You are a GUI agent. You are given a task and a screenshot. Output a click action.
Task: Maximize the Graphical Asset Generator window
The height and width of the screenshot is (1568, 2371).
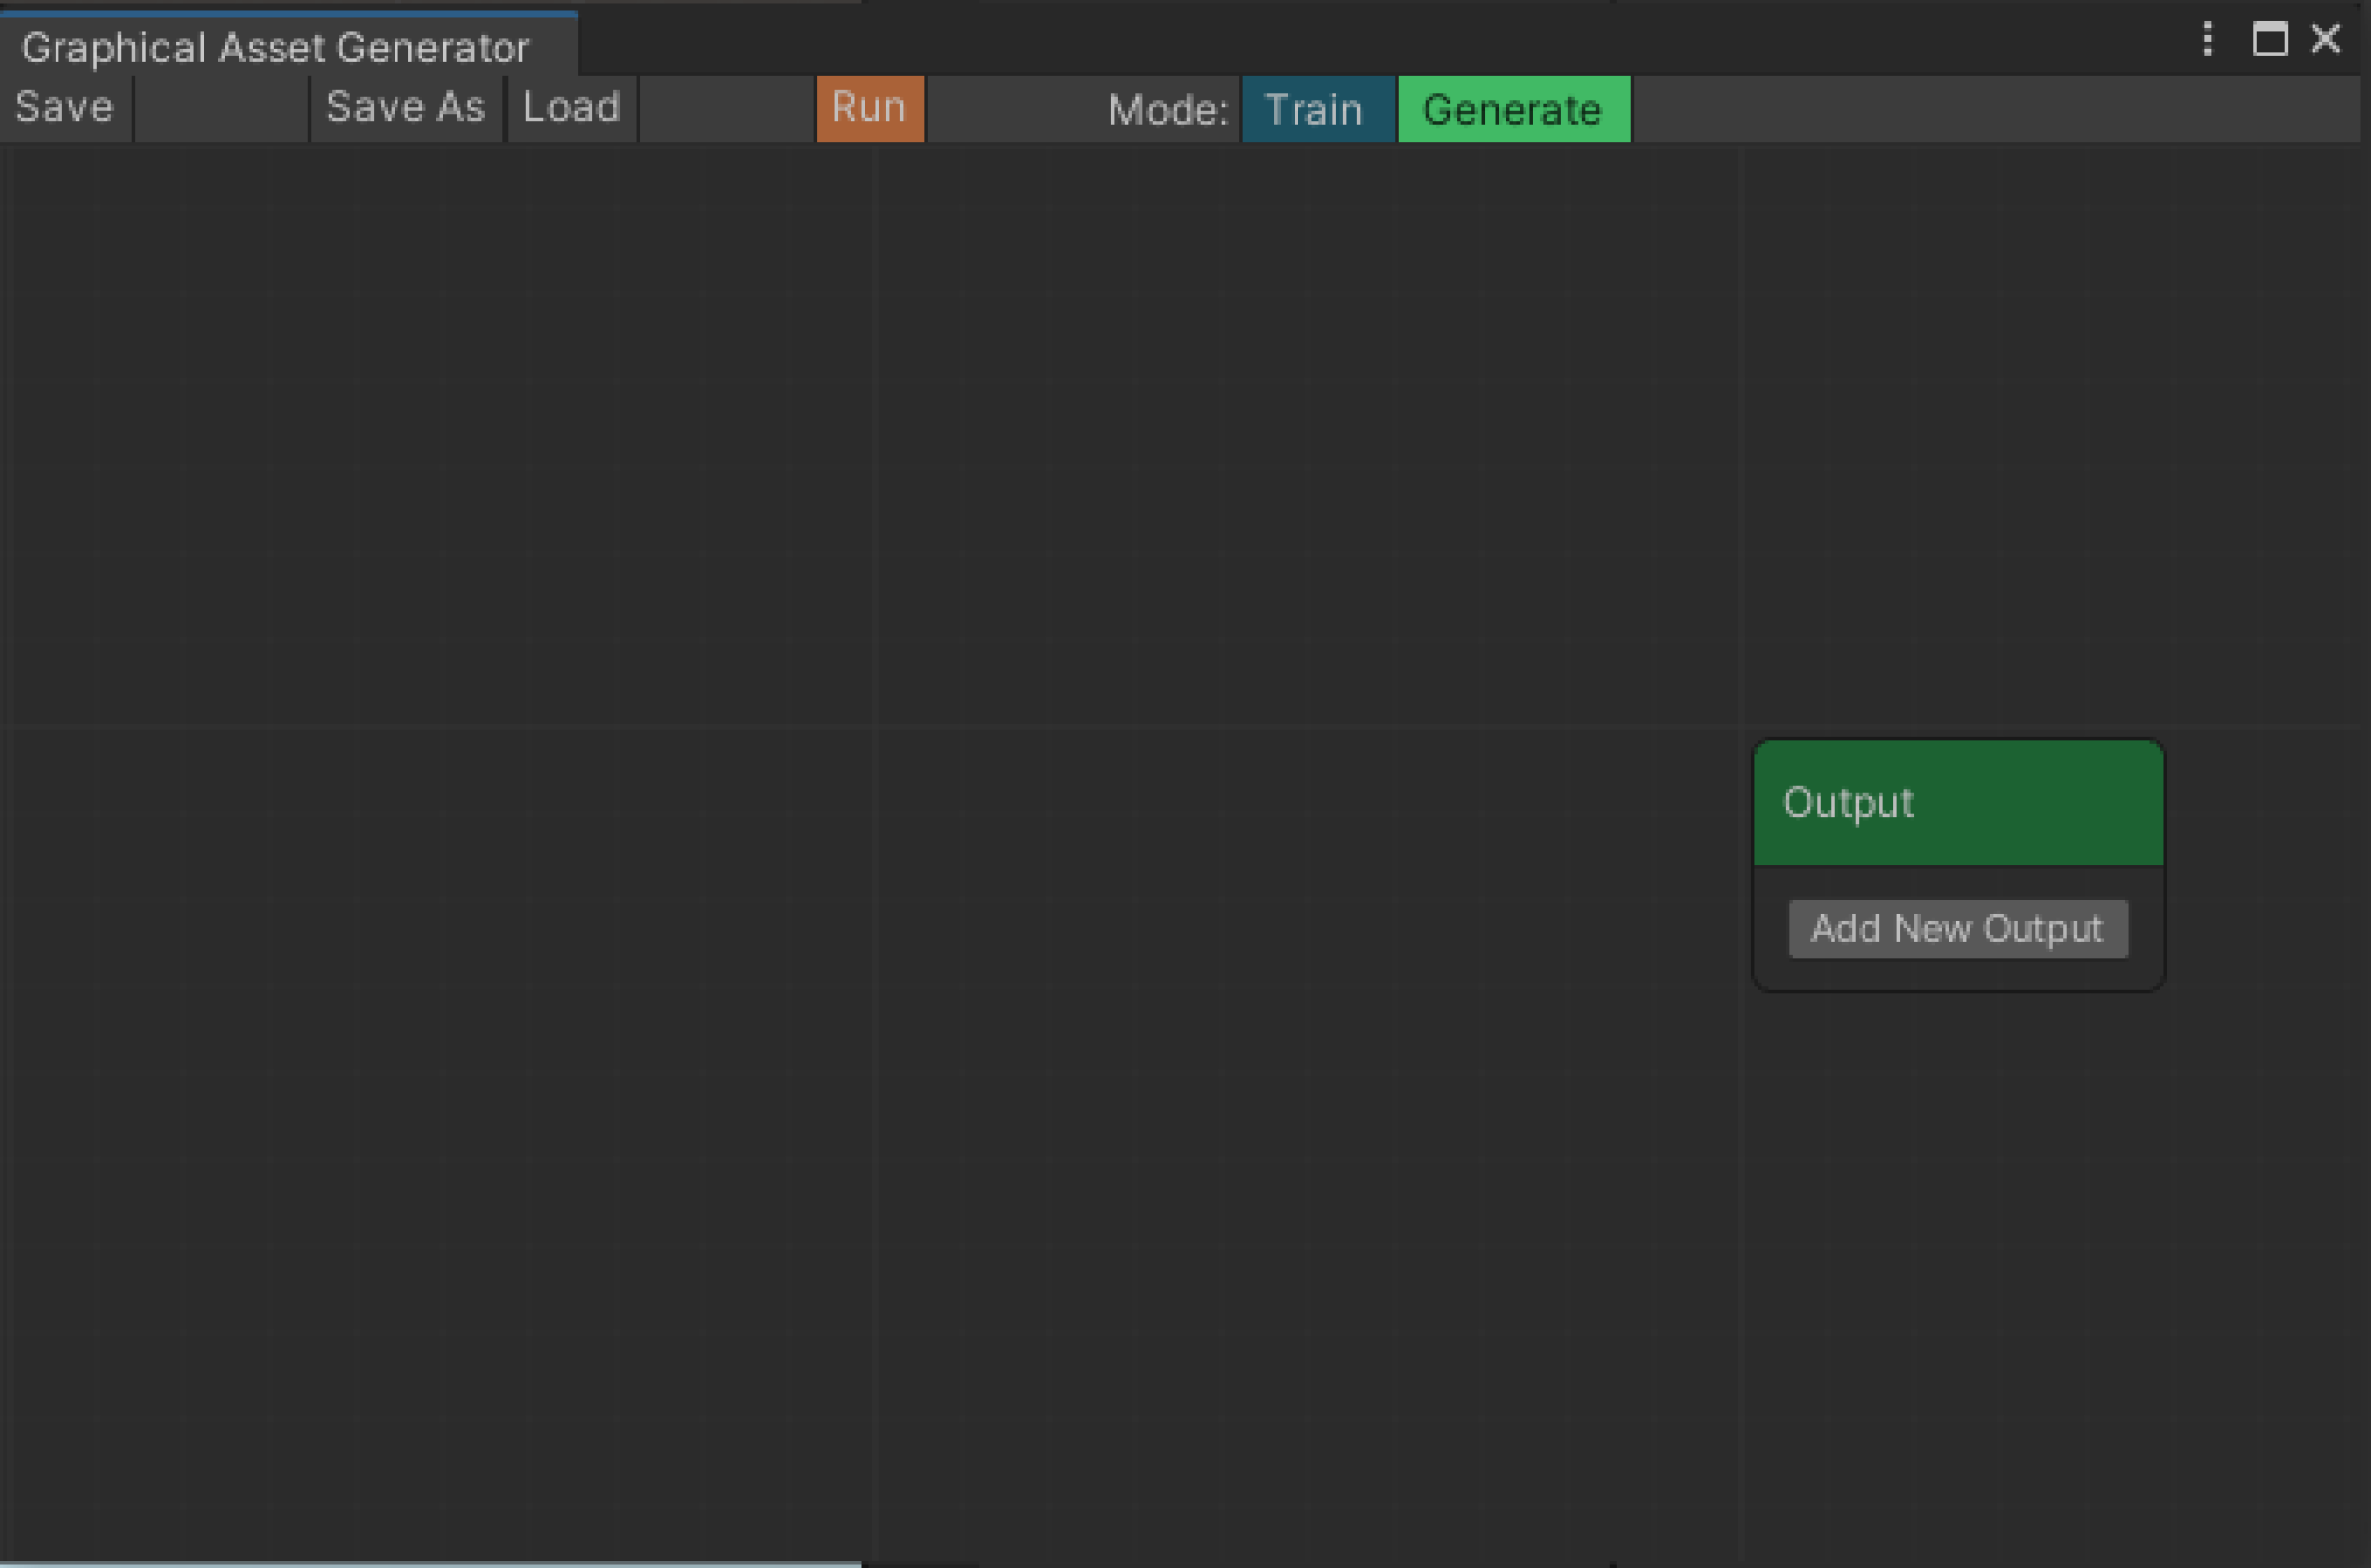coord(2269,40)
